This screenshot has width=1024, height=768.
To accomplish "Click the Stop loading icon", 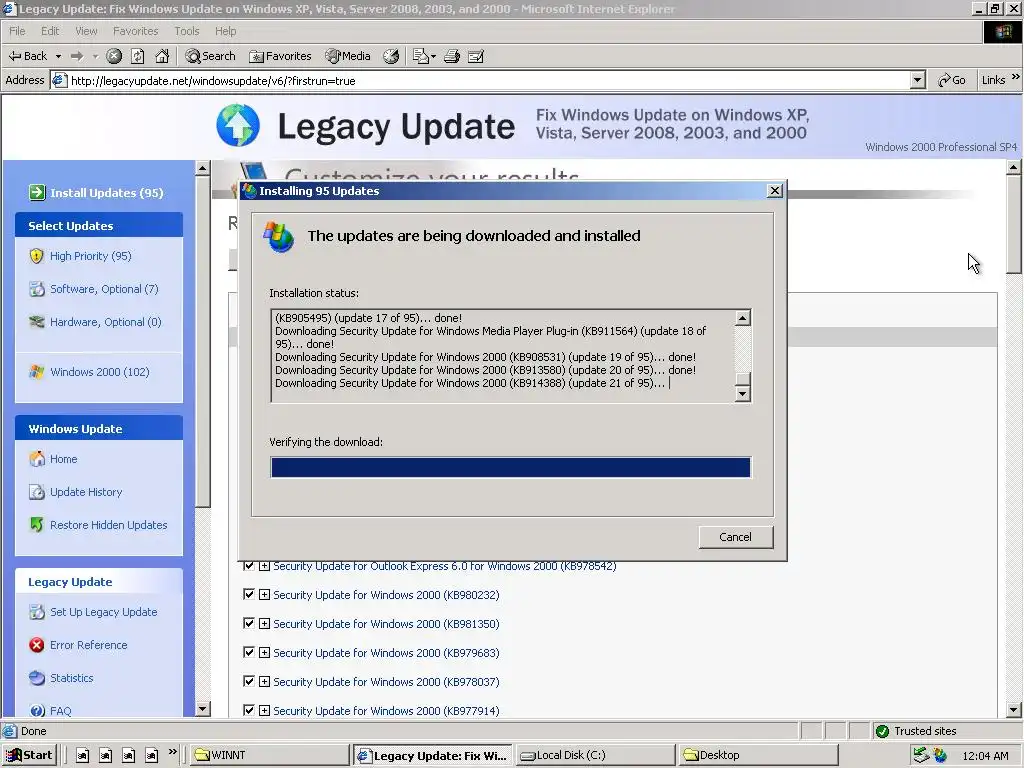I will point(114,56).
